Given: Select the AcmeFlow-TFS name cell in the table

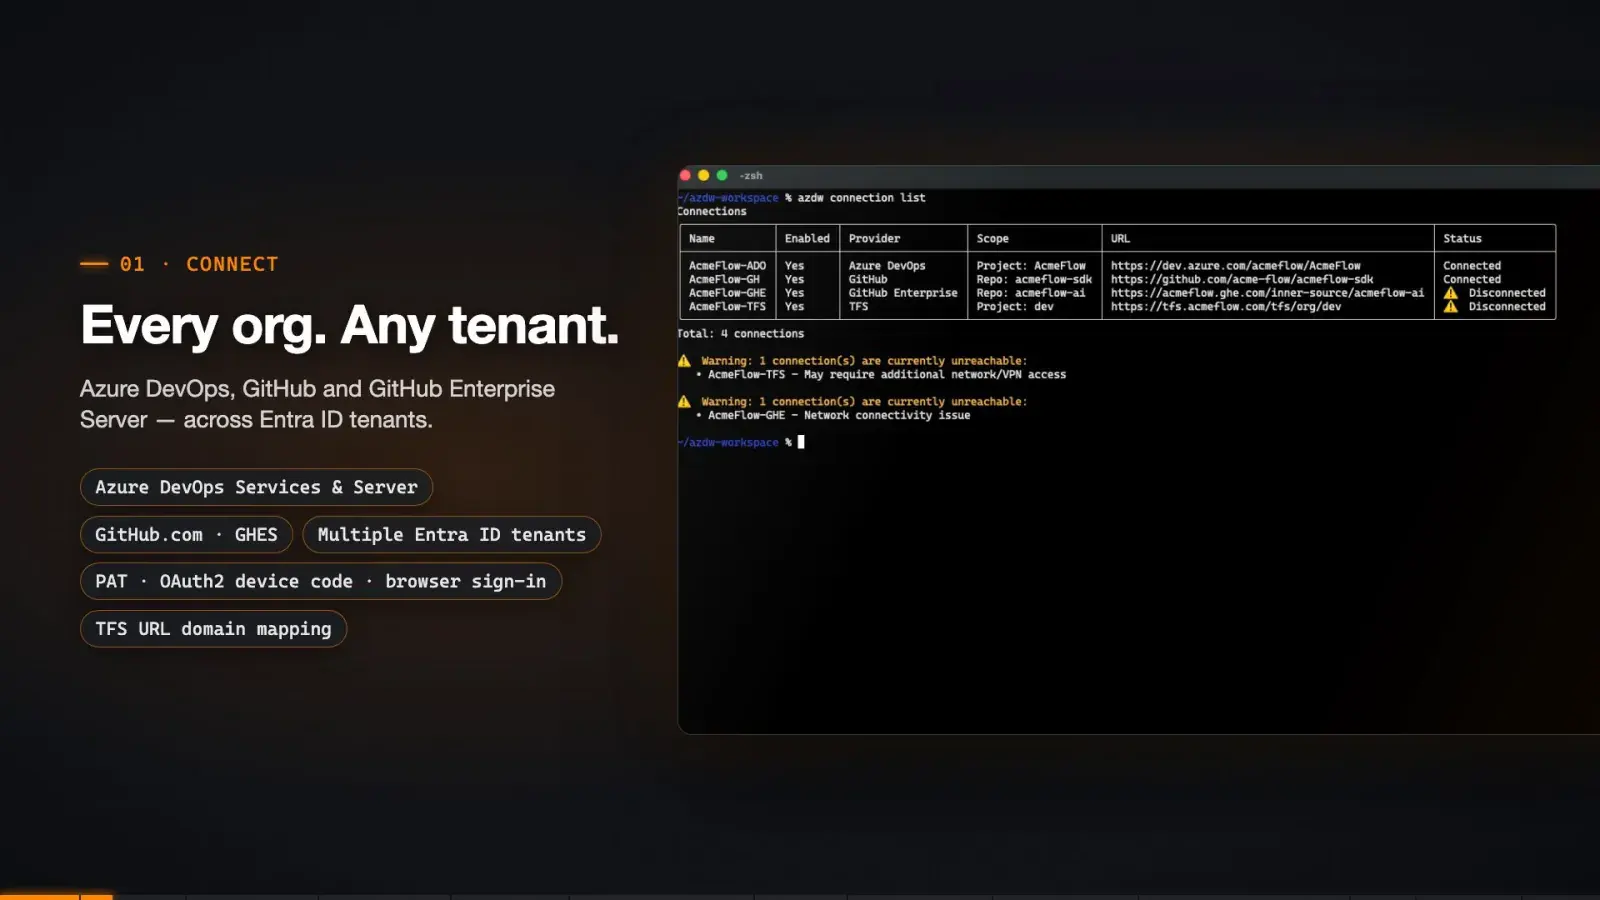Looking at the screenshot, I should pos(727,307).
